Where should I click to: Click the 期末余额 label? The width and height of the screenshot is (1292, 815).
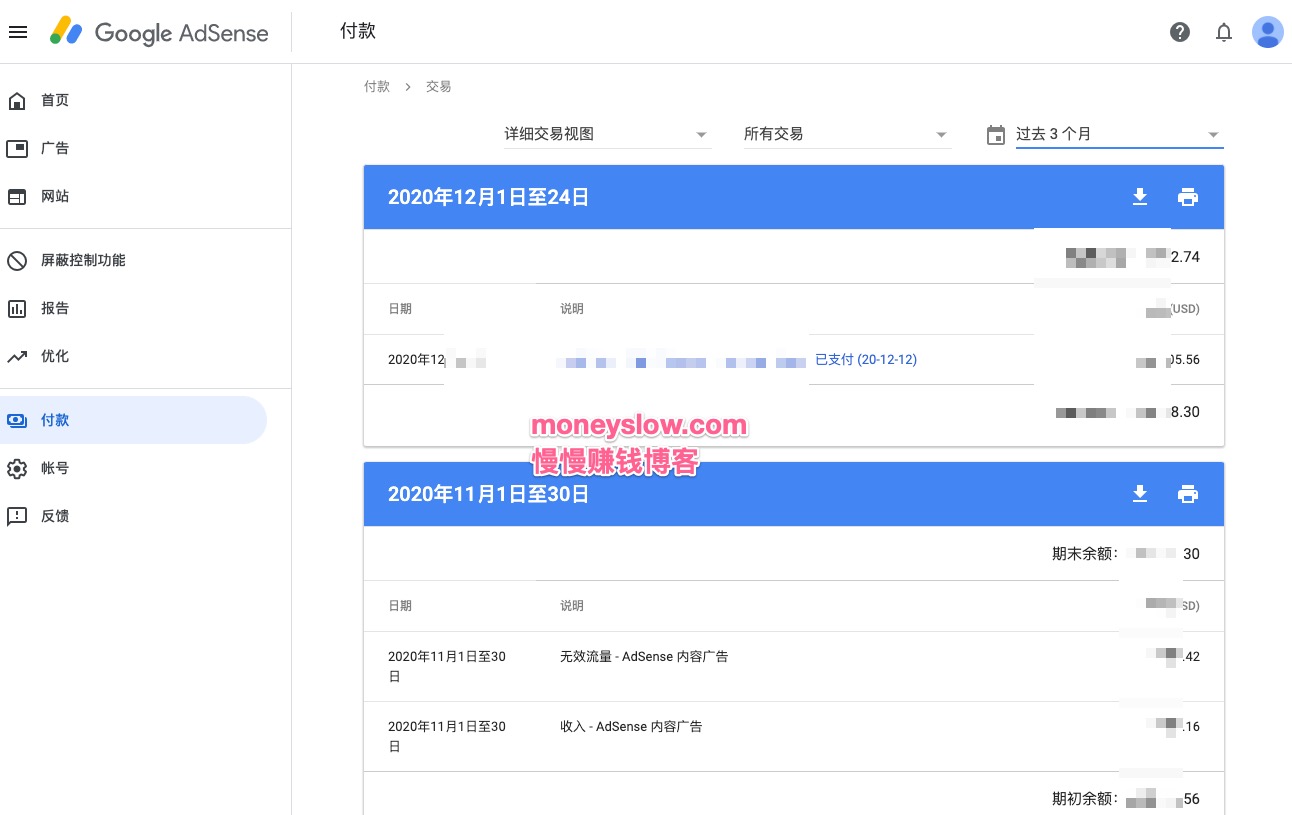[1084, 554]
